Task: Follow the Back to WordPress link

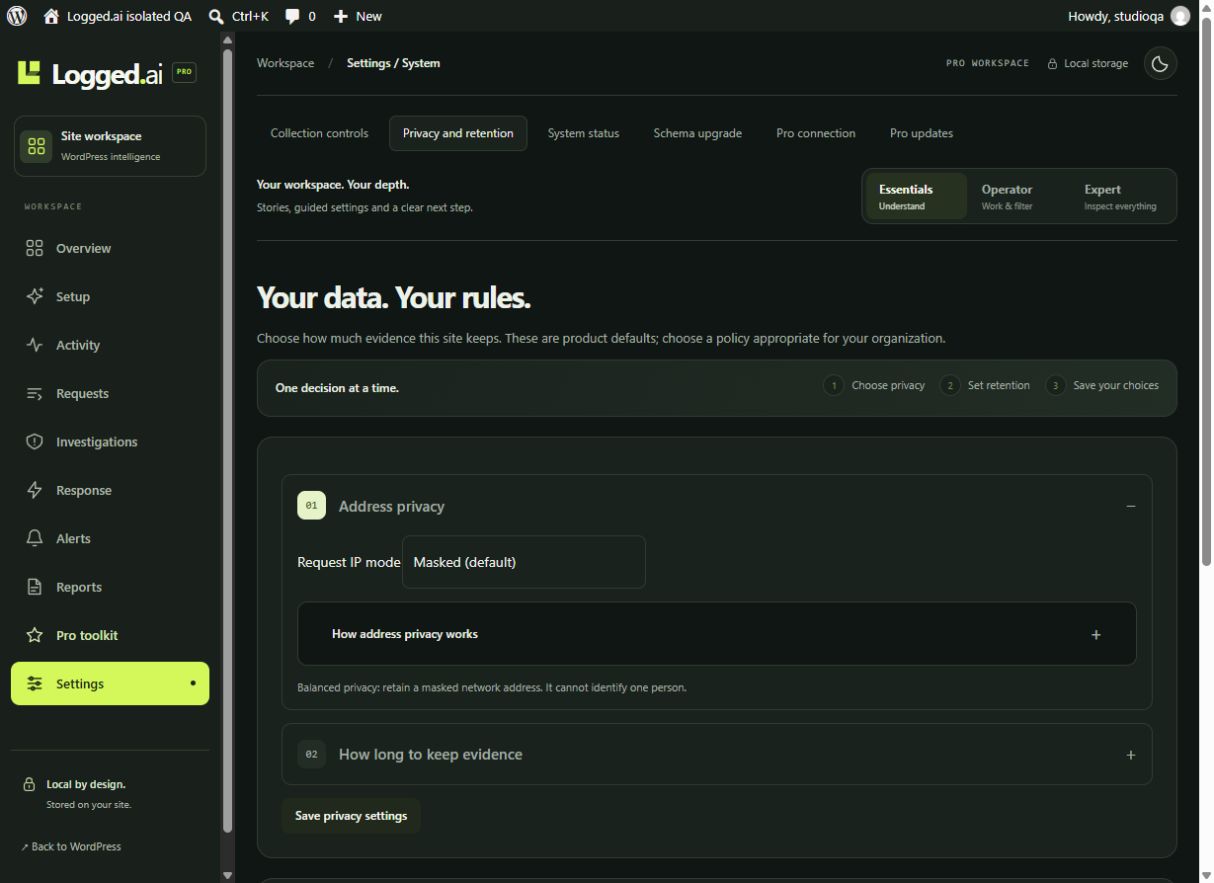Action: (x=71, y=847)
